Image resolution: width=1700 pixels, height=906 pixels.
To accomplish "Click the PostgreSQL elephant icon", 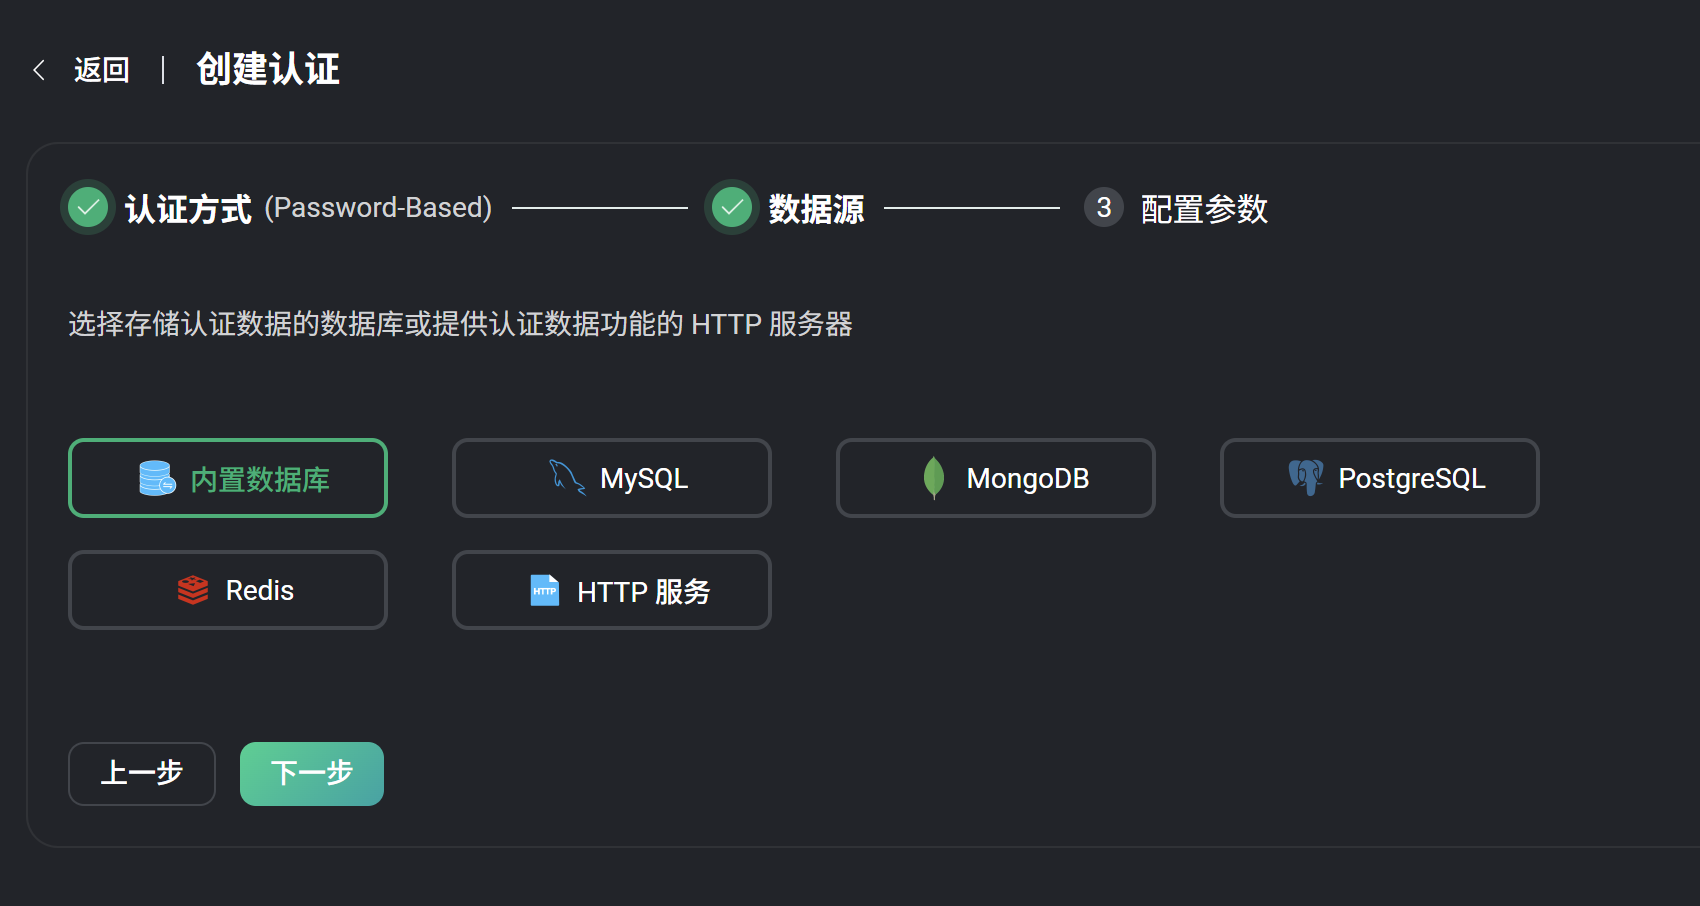I will click(1306, 477).
